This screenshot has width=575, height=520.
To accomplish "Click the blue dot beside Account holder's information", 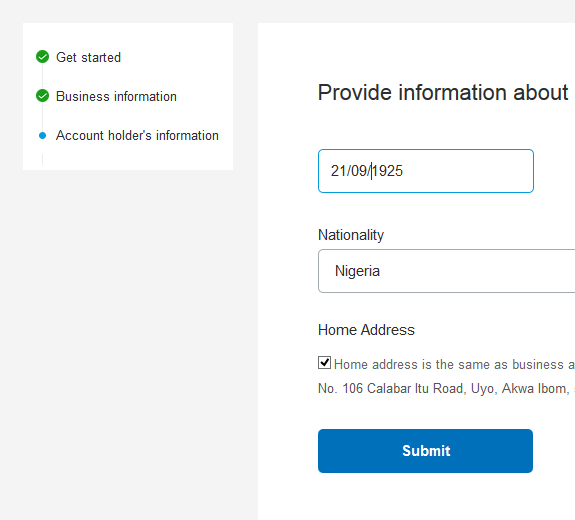I will pos(43,136).
